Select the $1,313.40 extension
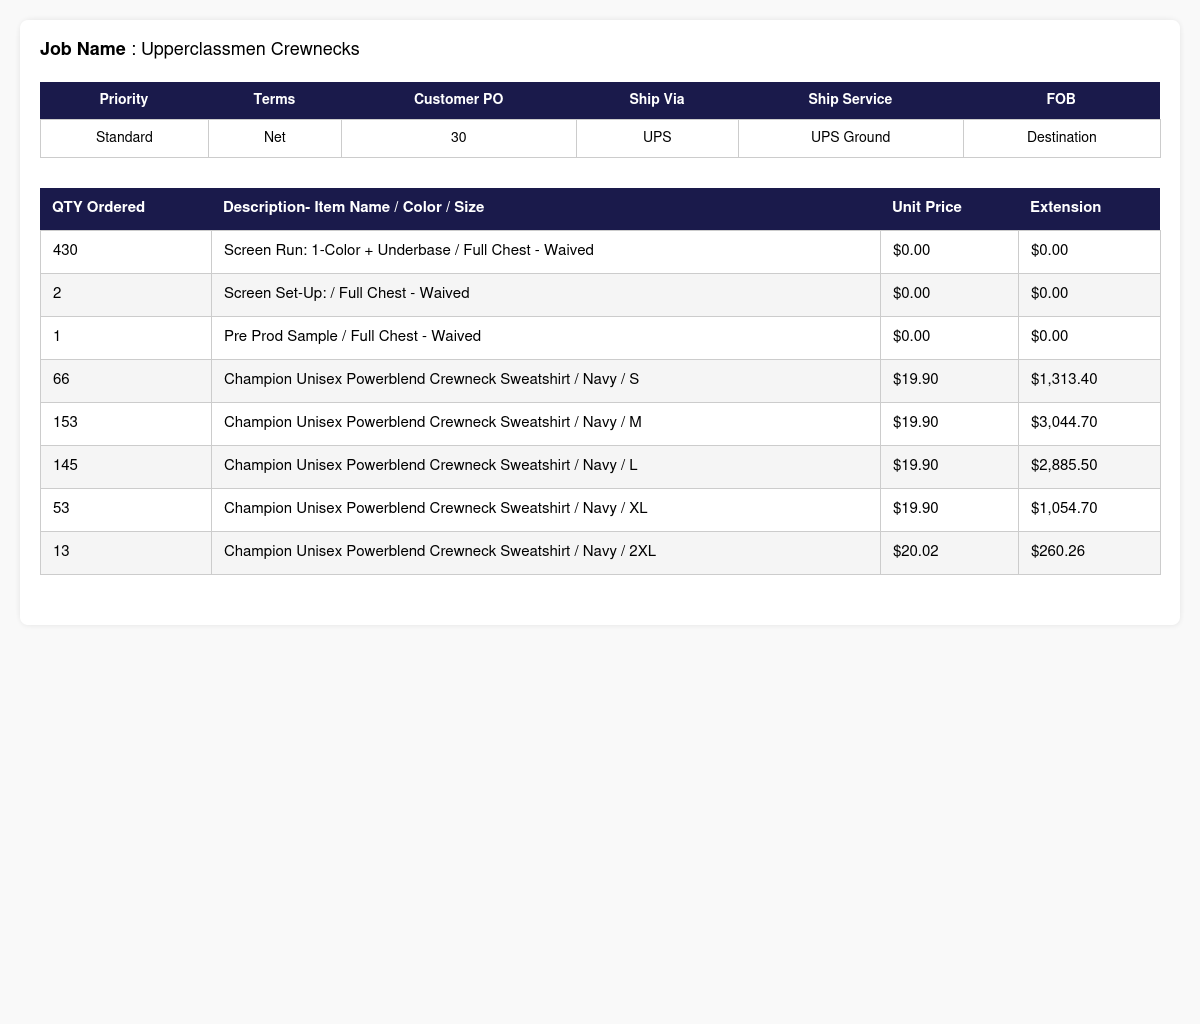Screen dimensions: 1200x1024 [1089, 380]
